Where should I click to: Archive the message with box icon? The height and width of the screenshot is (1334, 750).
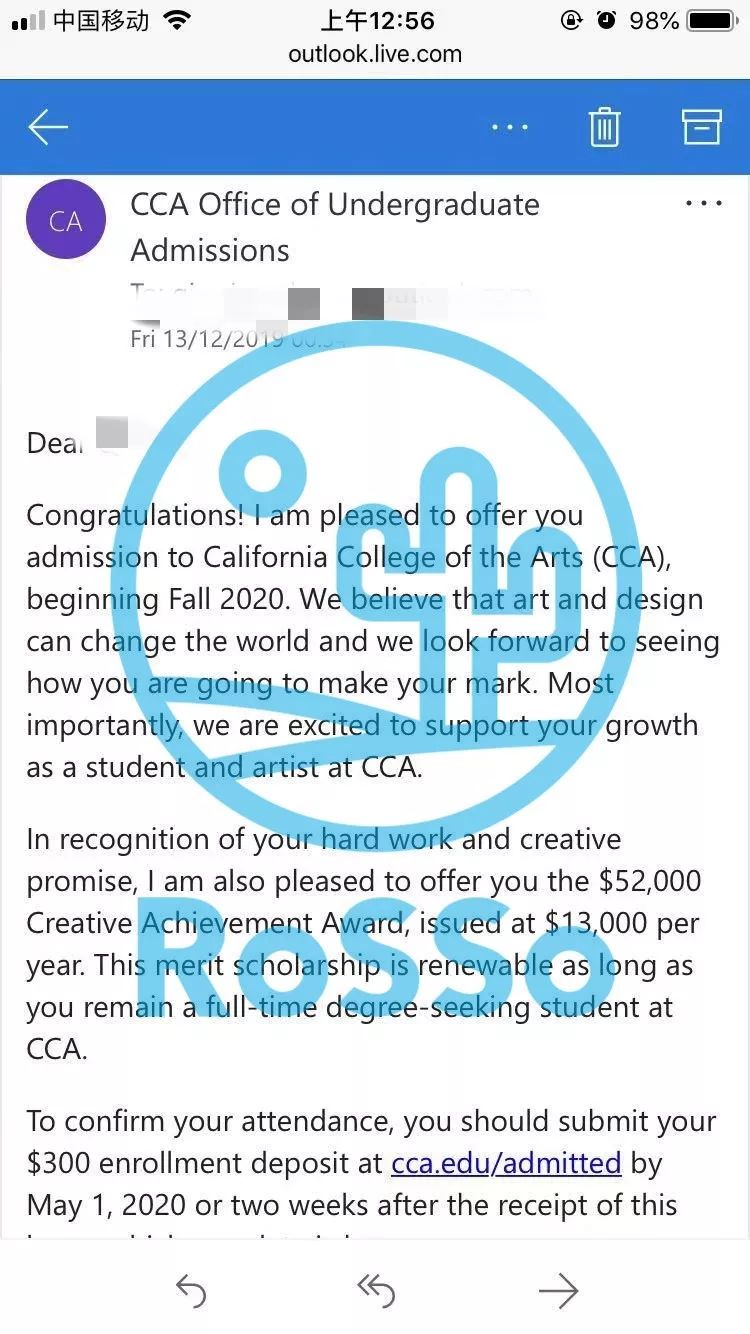(x=701, y=127)
